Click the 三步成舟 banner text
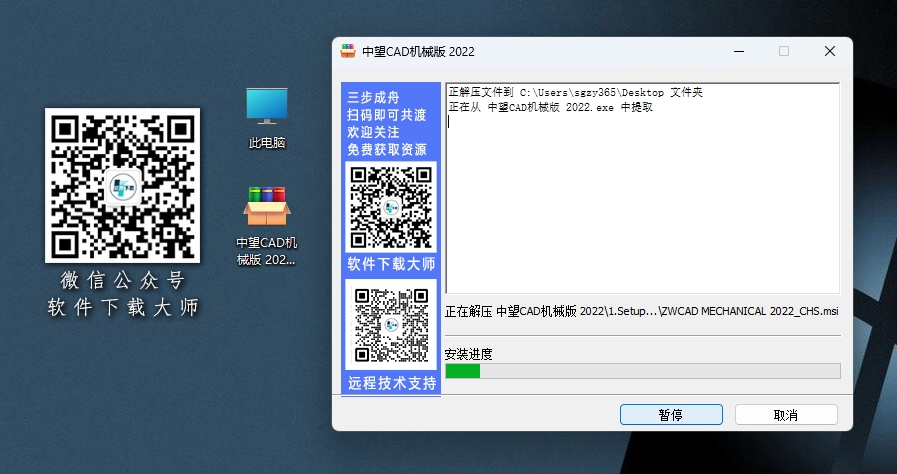 pos(373,97)
